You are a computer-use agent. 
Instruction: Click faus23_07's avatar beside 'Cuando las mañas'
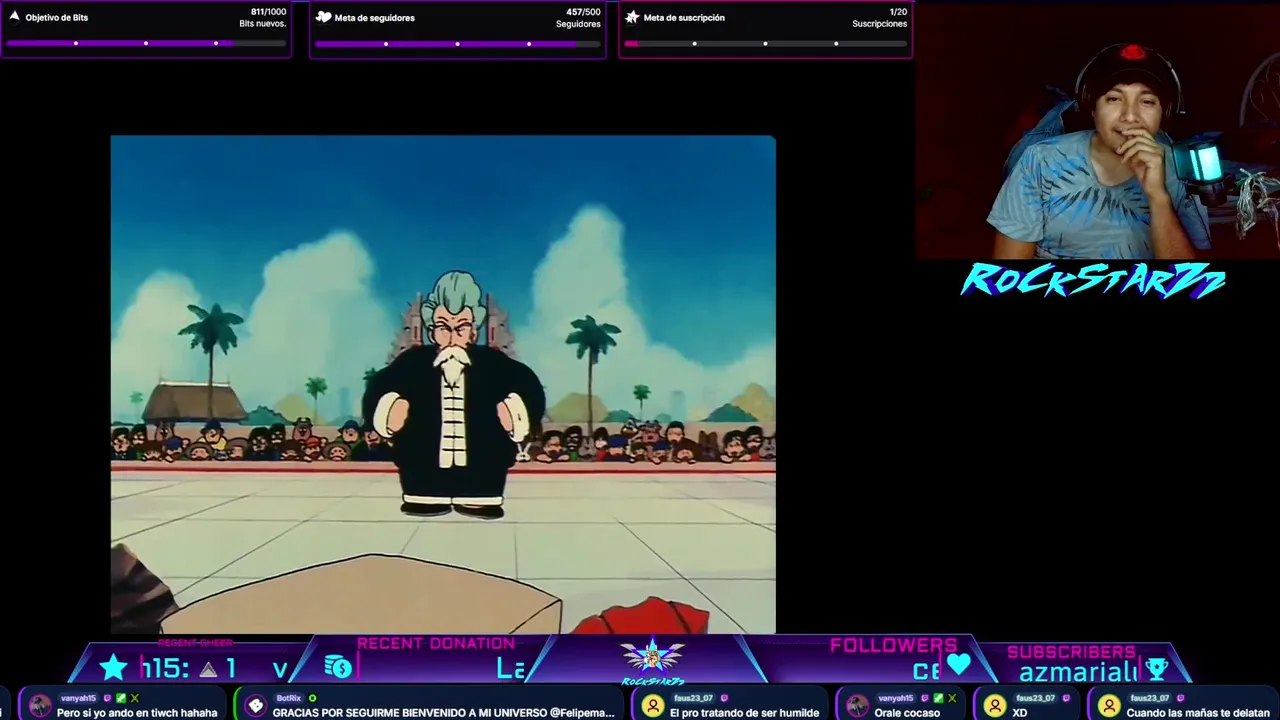pos(1109,706)
